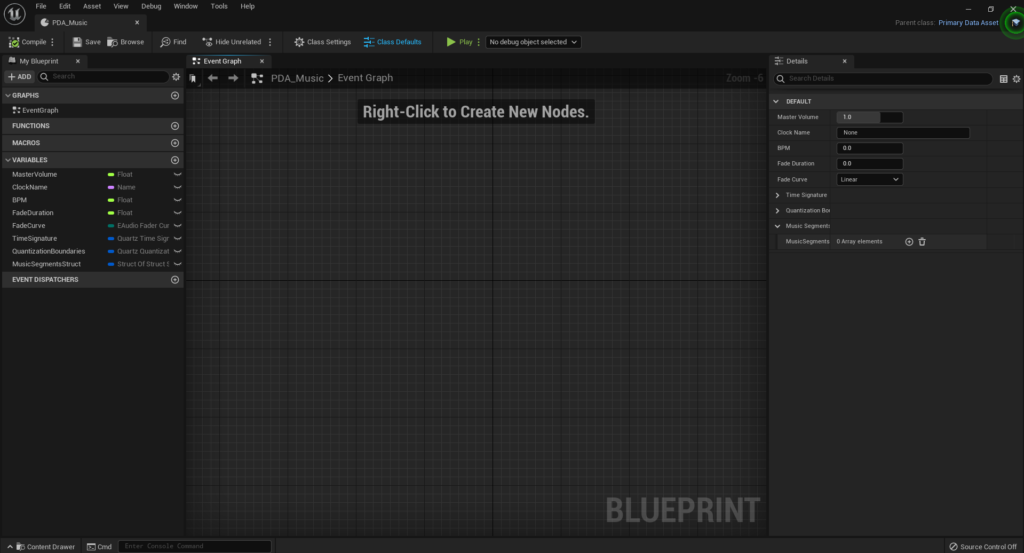The height and width of the screenshot is (553, 1024).
Task: Add element to MusicSegments array
Action: [909, 241]
